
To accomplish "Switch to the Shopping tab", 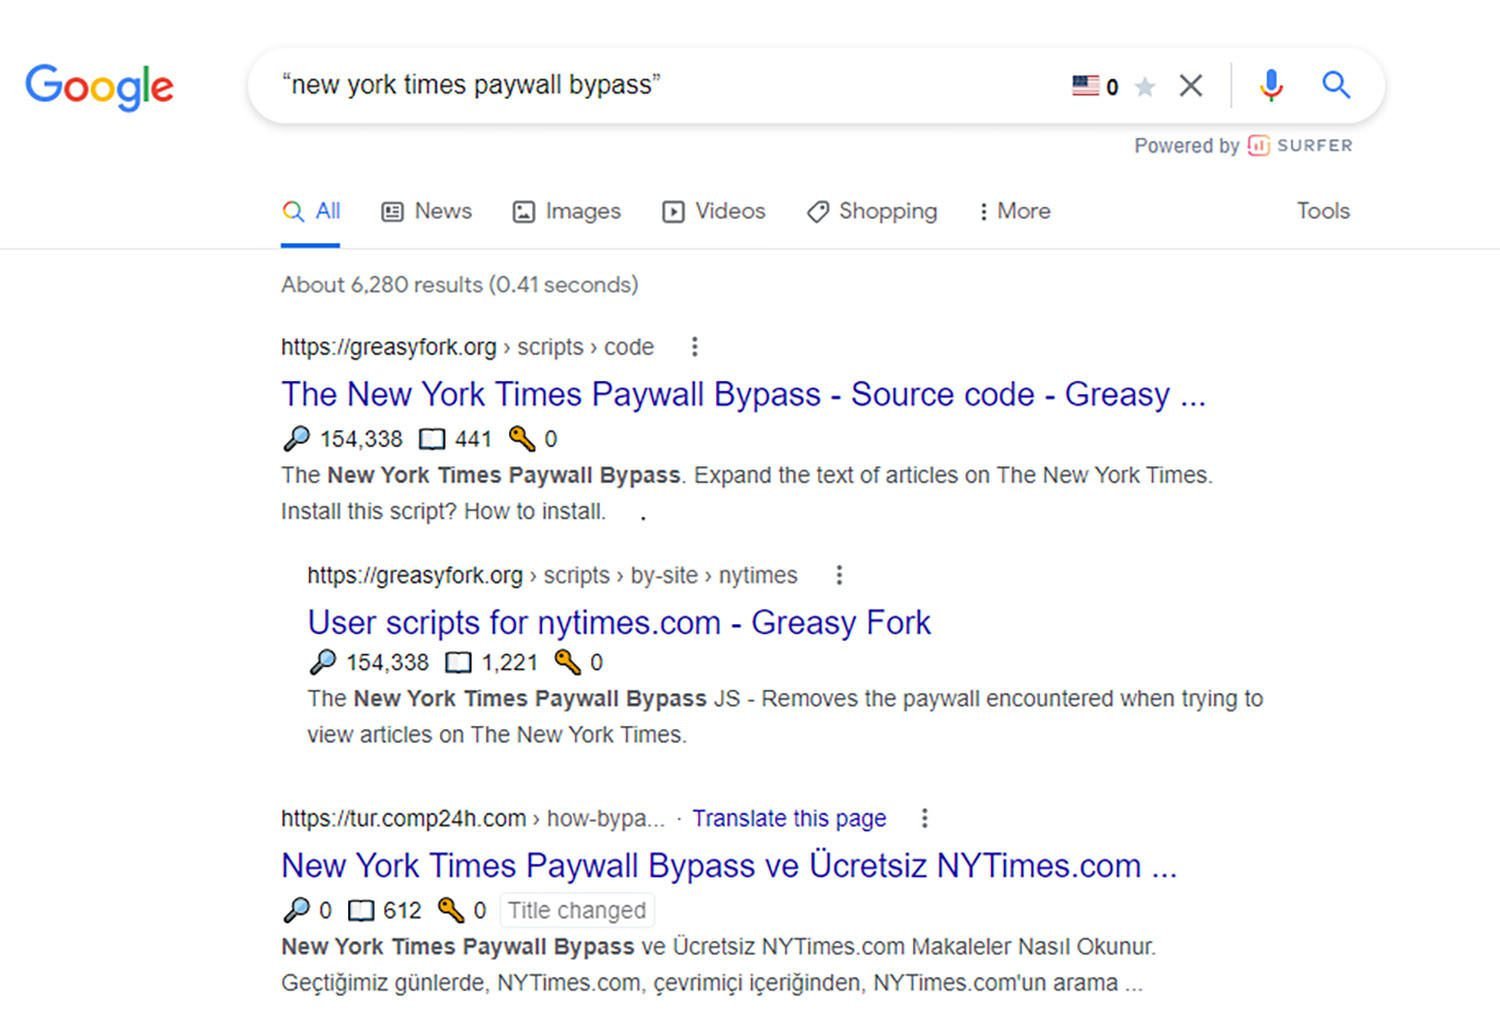I will (872, 211).
